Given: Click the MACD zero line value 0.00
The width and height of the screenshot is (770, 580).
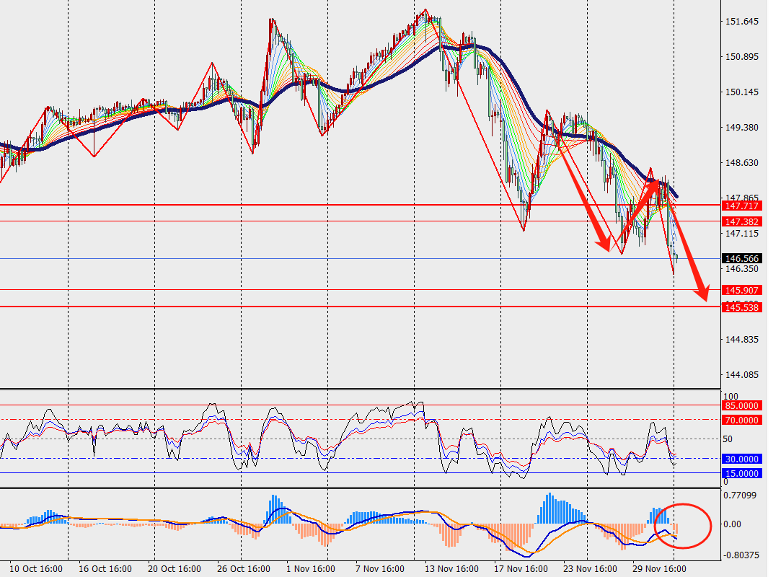Looking at the screenshot, I should (x=732, y=525).
